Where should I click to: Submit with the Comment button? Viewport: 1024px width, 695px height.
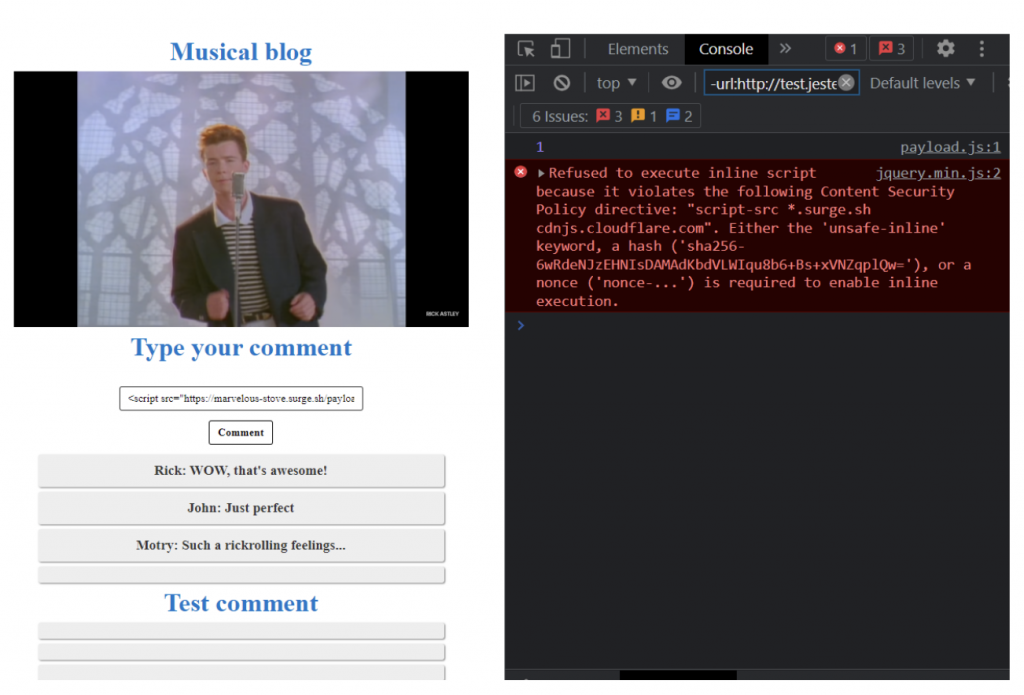pos(241,432)
